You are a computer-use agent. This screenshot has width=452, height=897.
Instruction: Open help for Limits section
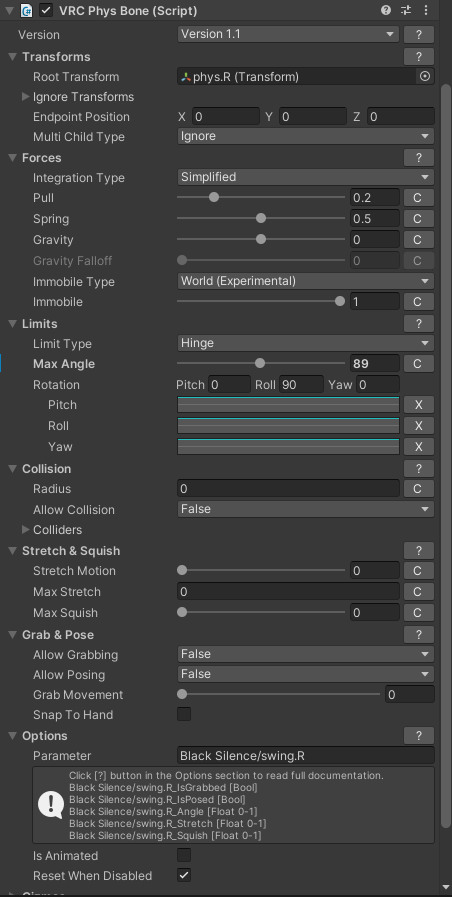419,324
